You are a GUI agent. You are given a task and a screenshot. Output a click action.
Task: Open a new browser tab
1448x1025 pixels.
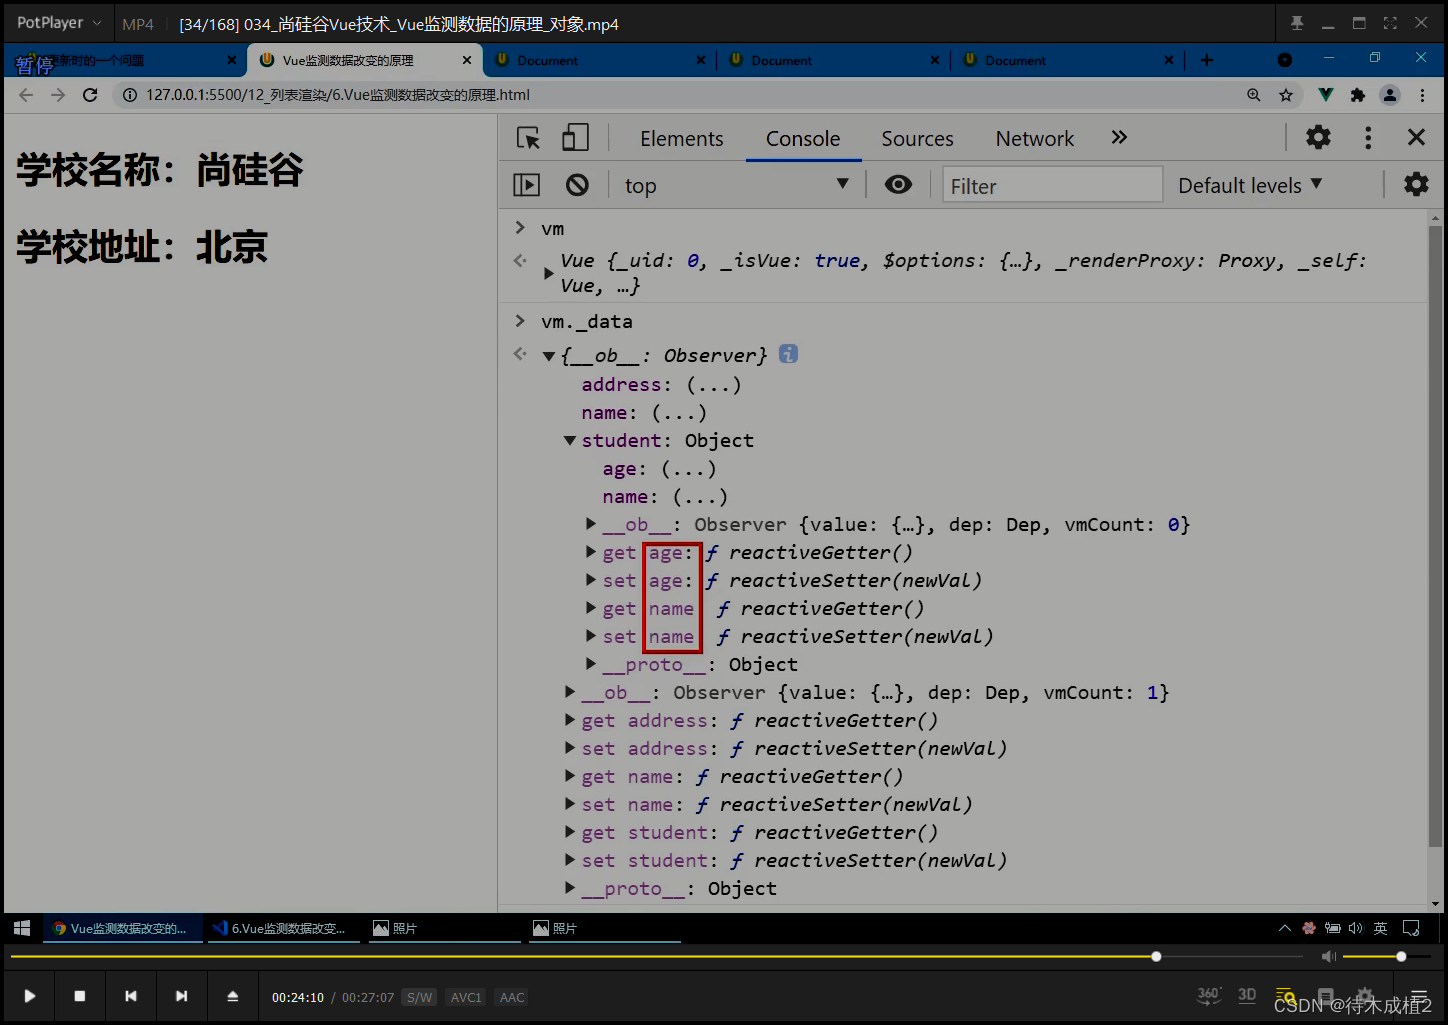click(x=1207, y=60)
